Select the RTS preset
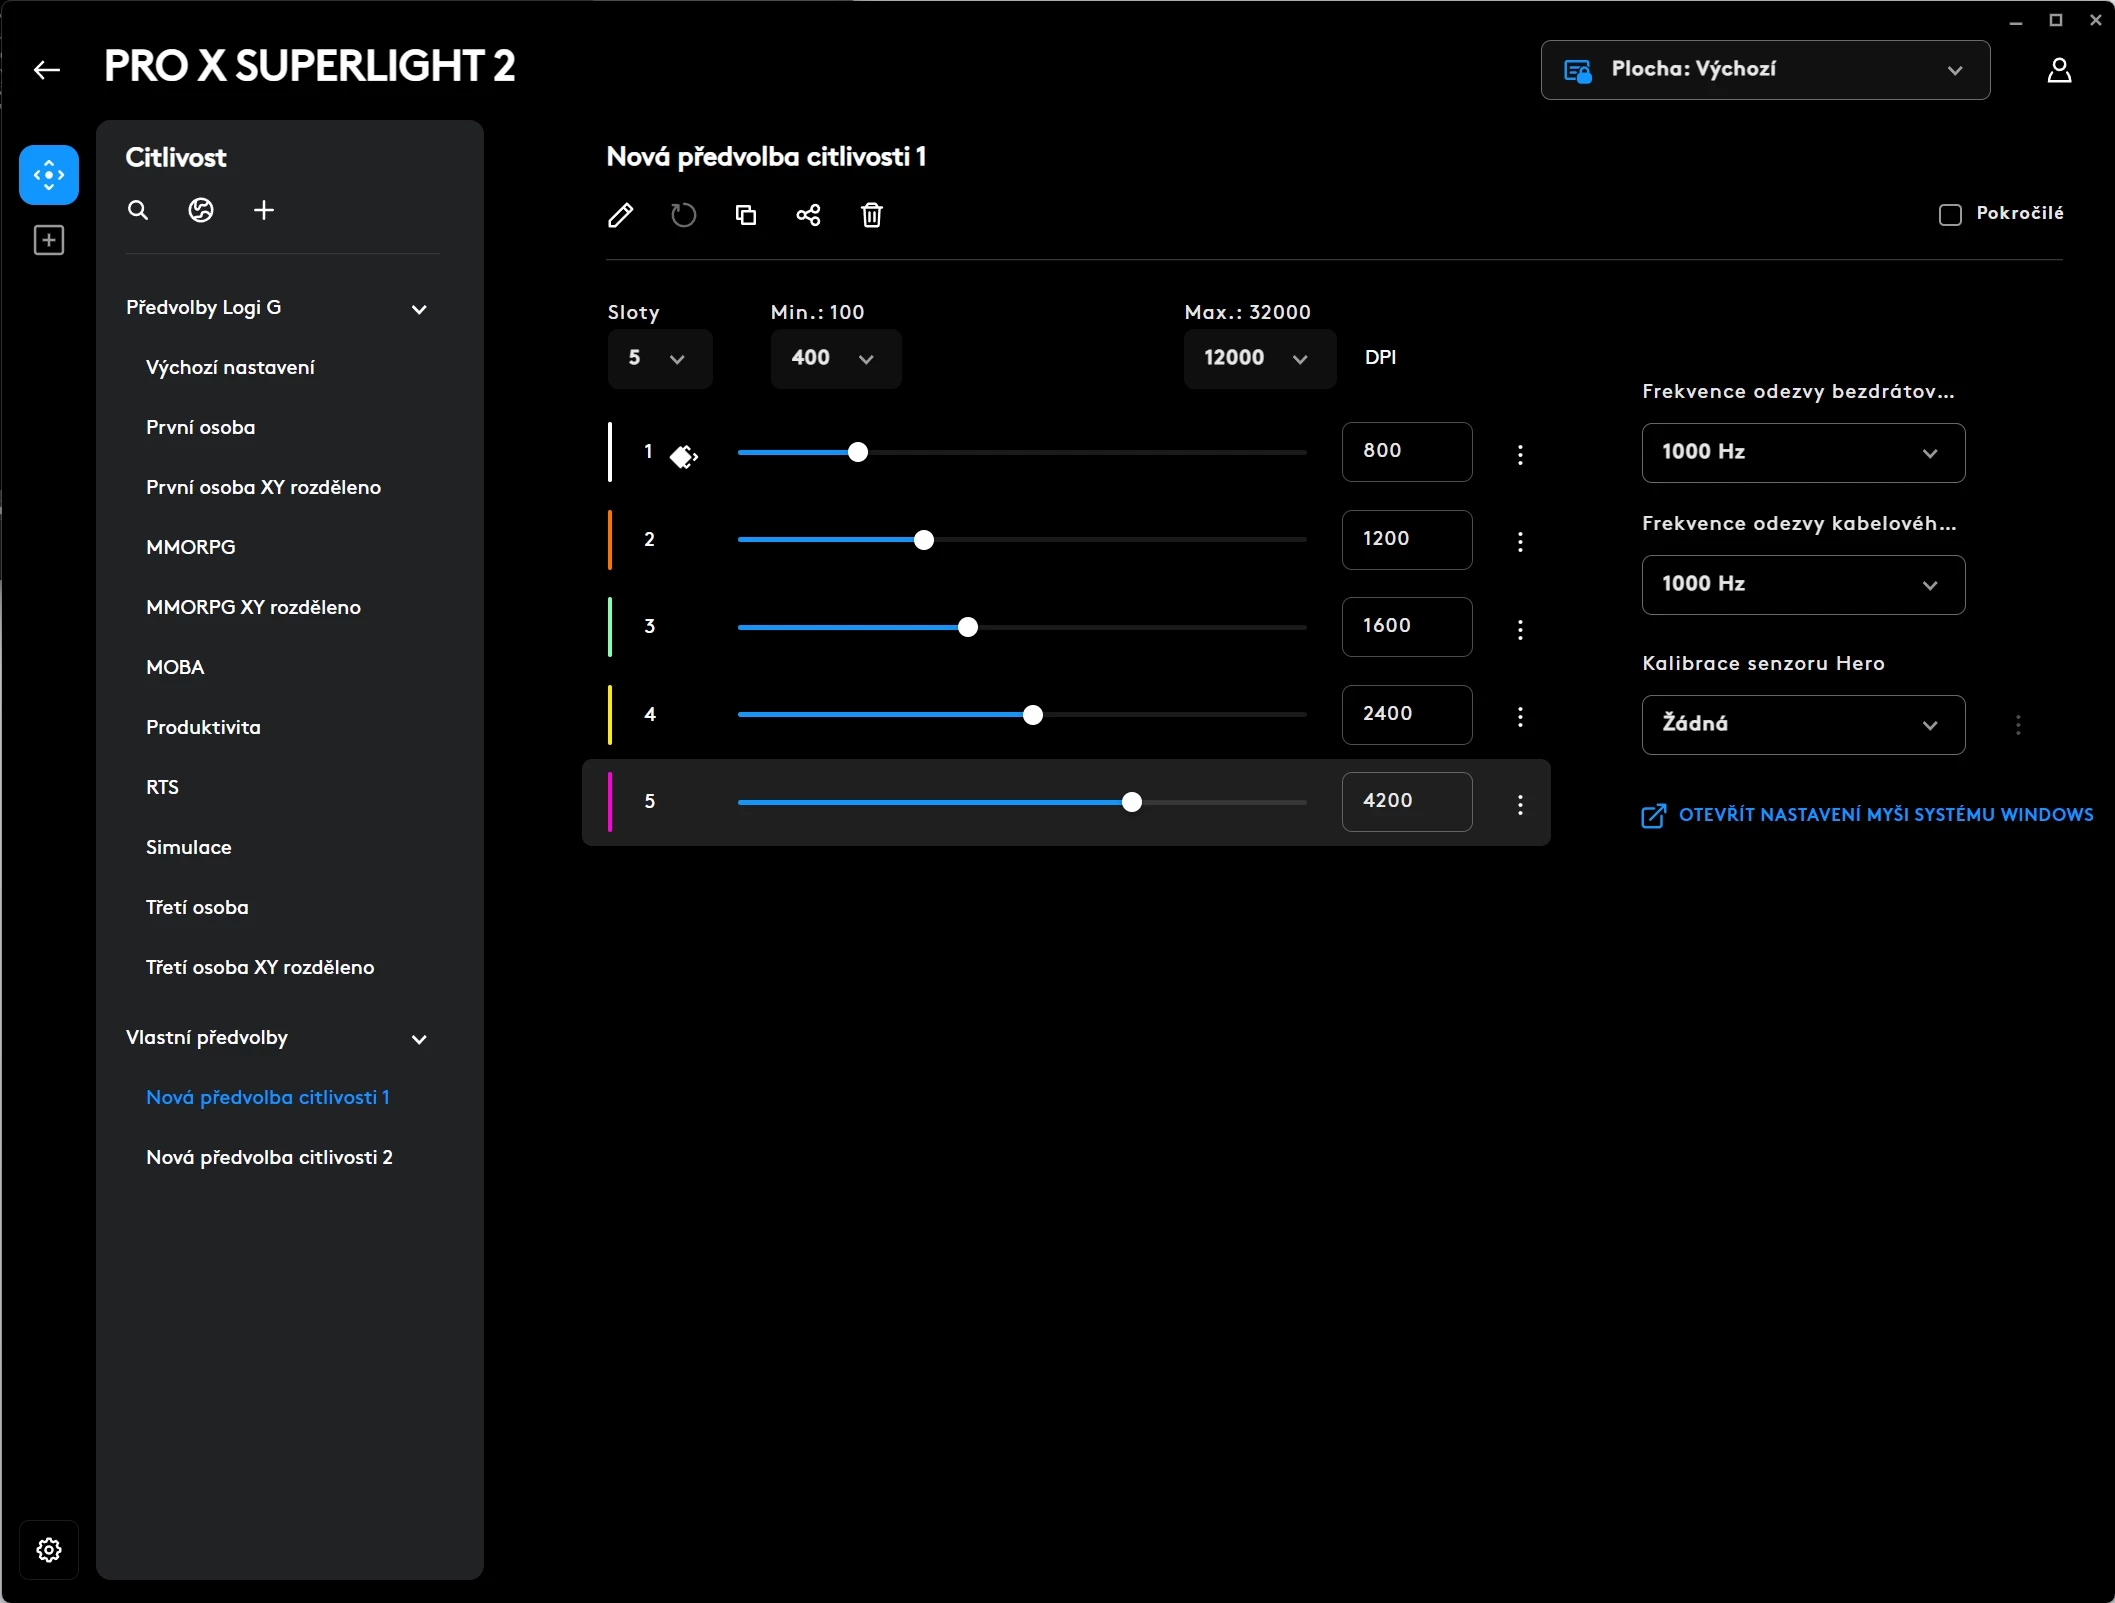Screen dimensions: 2115x1603 coord(162,788)
